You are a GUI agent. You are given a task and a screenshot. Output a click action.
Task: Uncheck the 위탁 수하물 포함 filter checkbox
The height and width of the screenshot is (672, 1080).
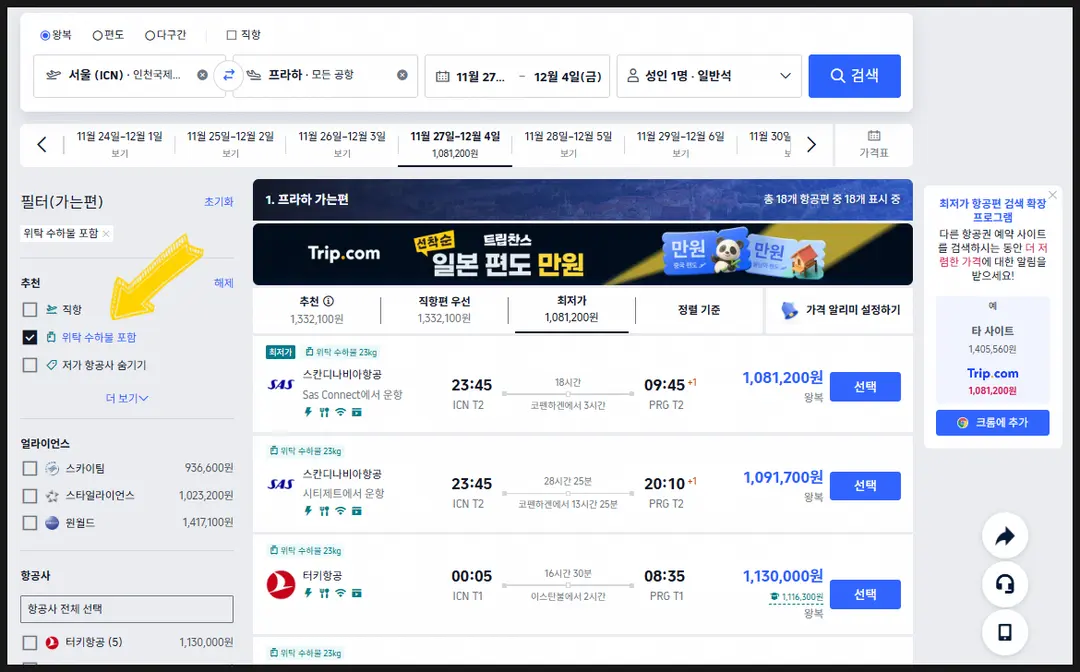pyautogui.click(x=30, y=337)
